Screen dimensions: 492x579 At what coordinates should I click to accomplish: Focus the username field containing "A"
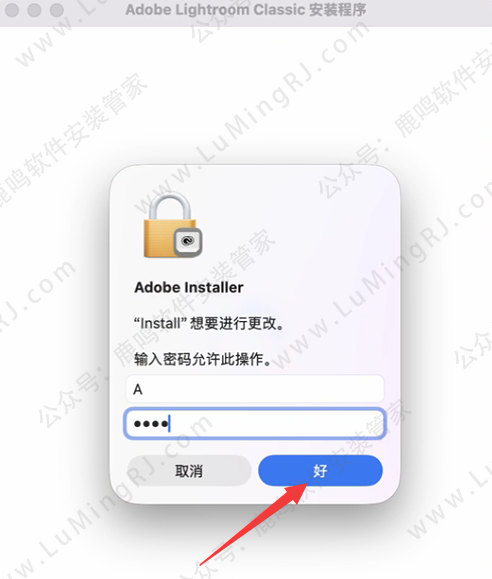pos(255,389)
